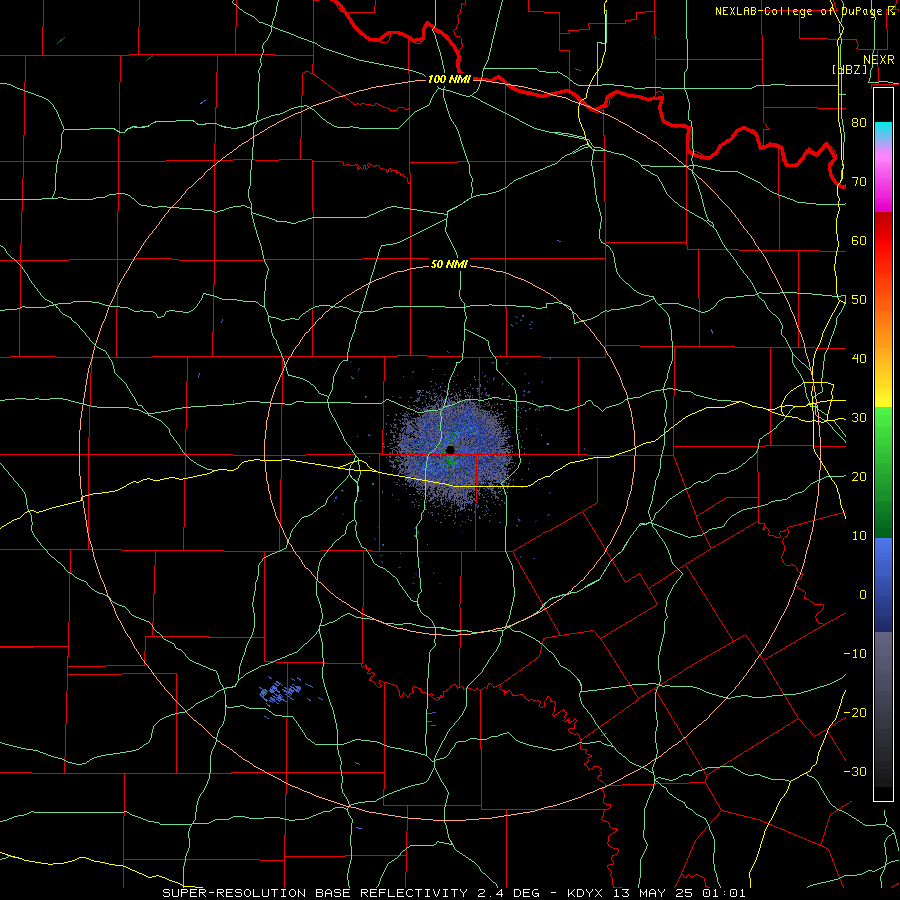Click the 0 value on the dBZ scale
The width and height of the screenshot is (900, 900).
(863, 595)
